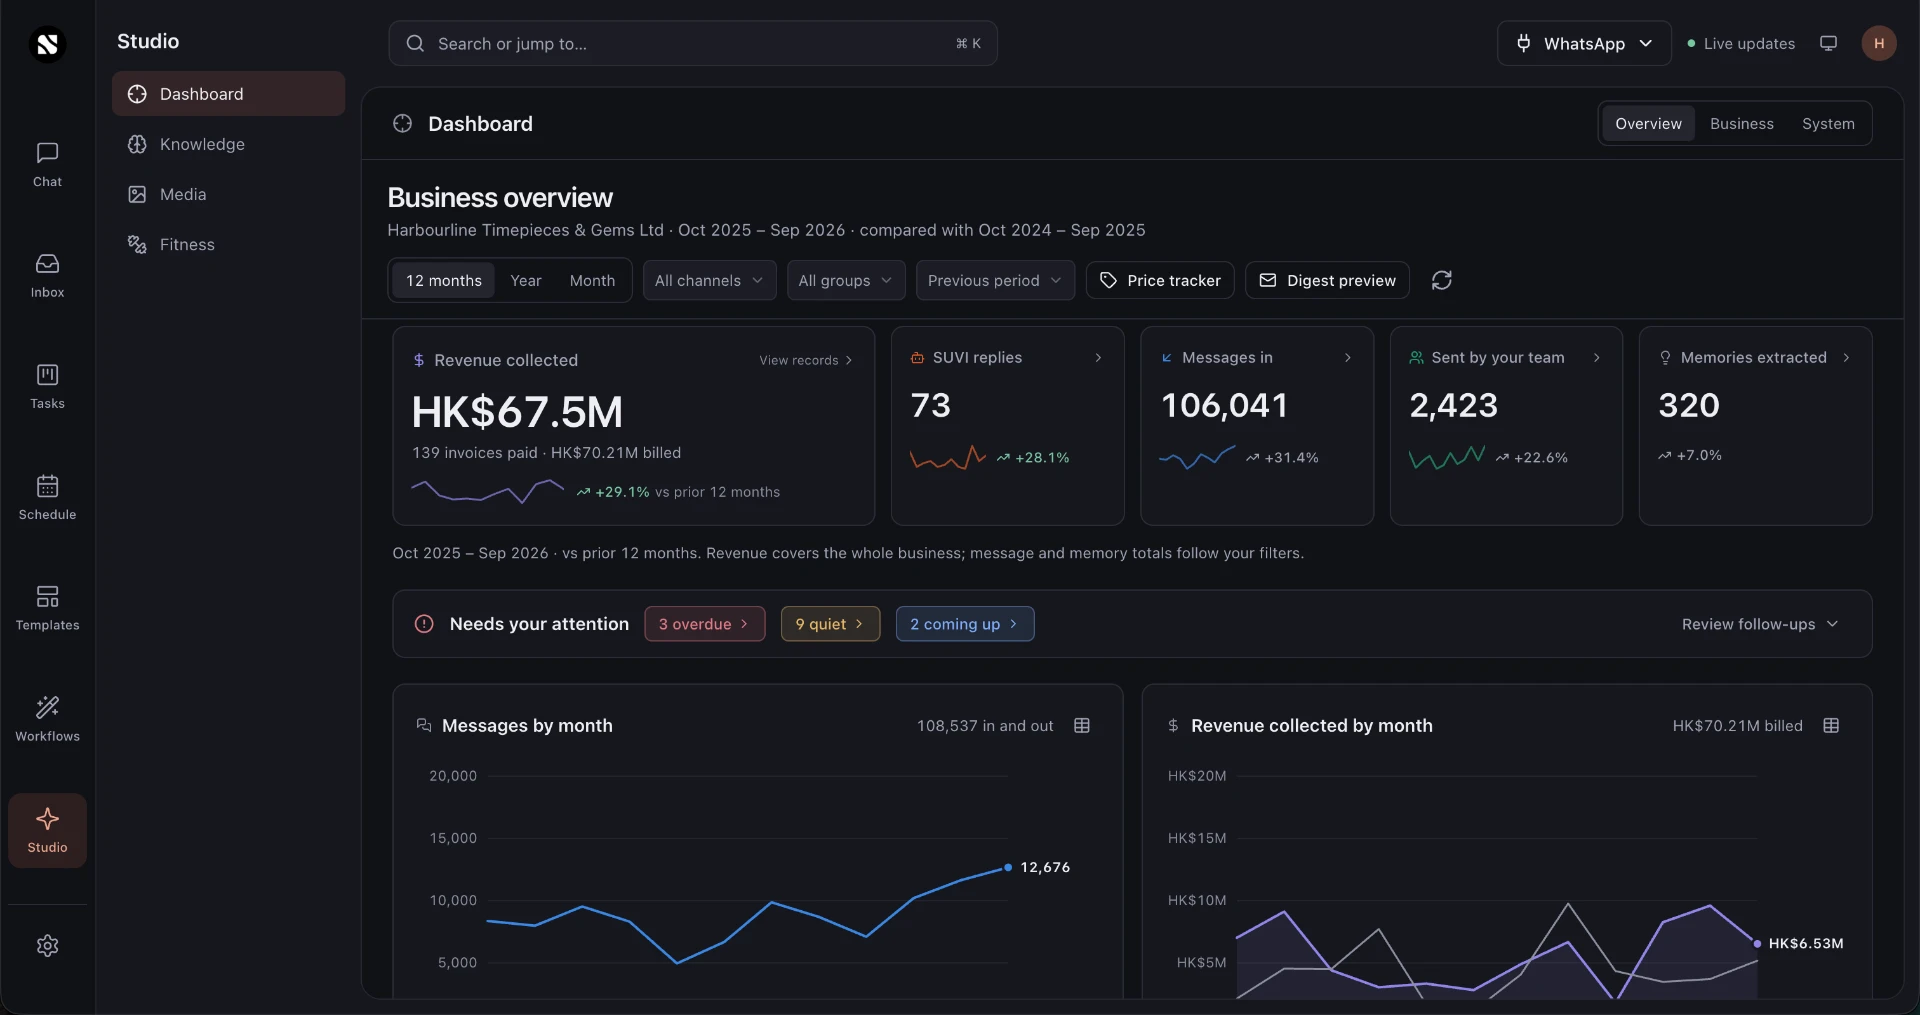Open the All channels filter dropdown
This screenshot has height=1015, width=1920.
[709, 281]
